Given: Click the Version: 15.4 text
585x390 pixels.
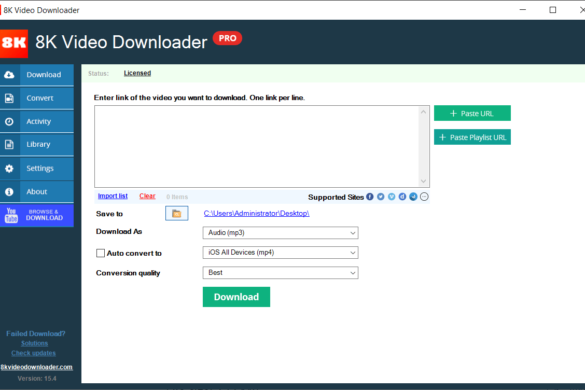Looking at the screenshot, I should (37, 378).
